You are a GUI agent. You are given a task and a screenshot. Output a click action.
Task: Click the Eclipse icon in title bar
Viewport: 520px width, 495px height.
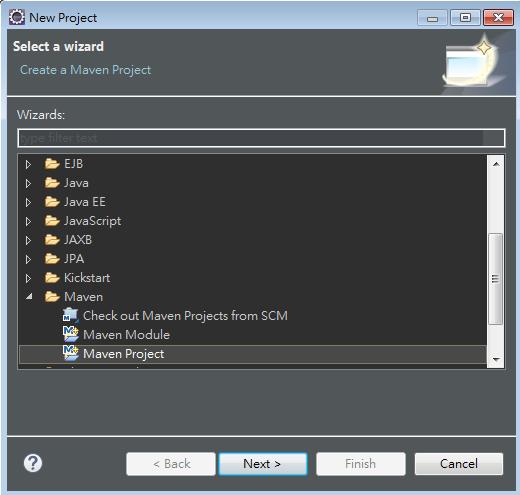pos(17,17)
